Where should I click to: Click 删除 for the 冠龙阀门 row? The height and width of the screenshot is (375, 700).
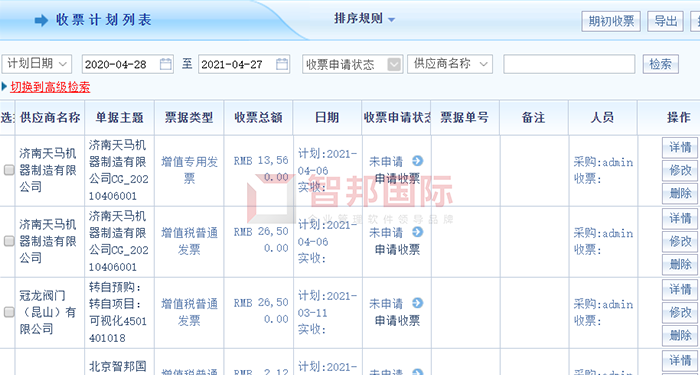tap(680, 335)
